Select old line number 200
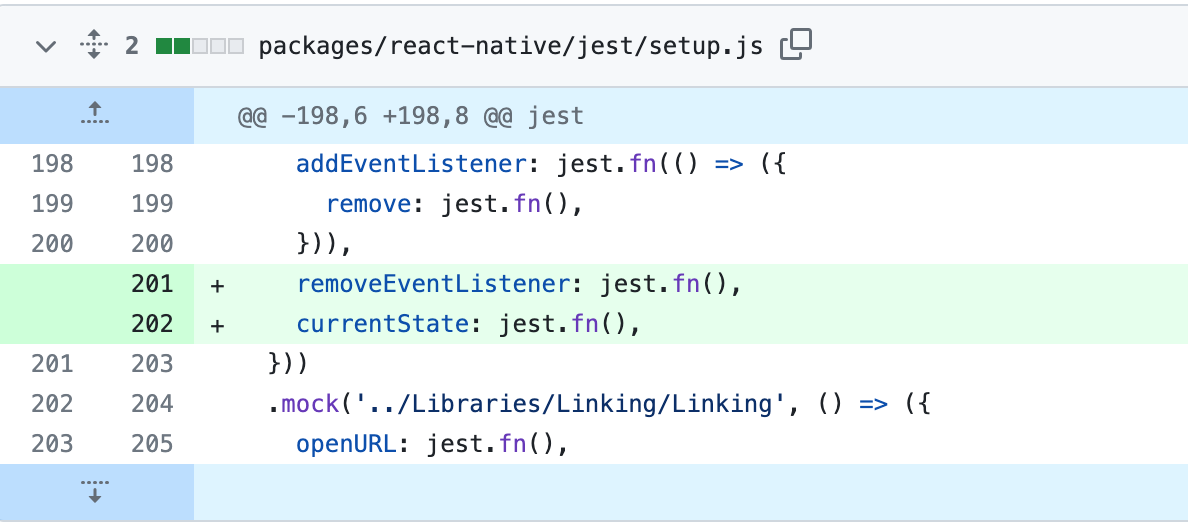Viewport: 1188px width, 524px height. 52,244
